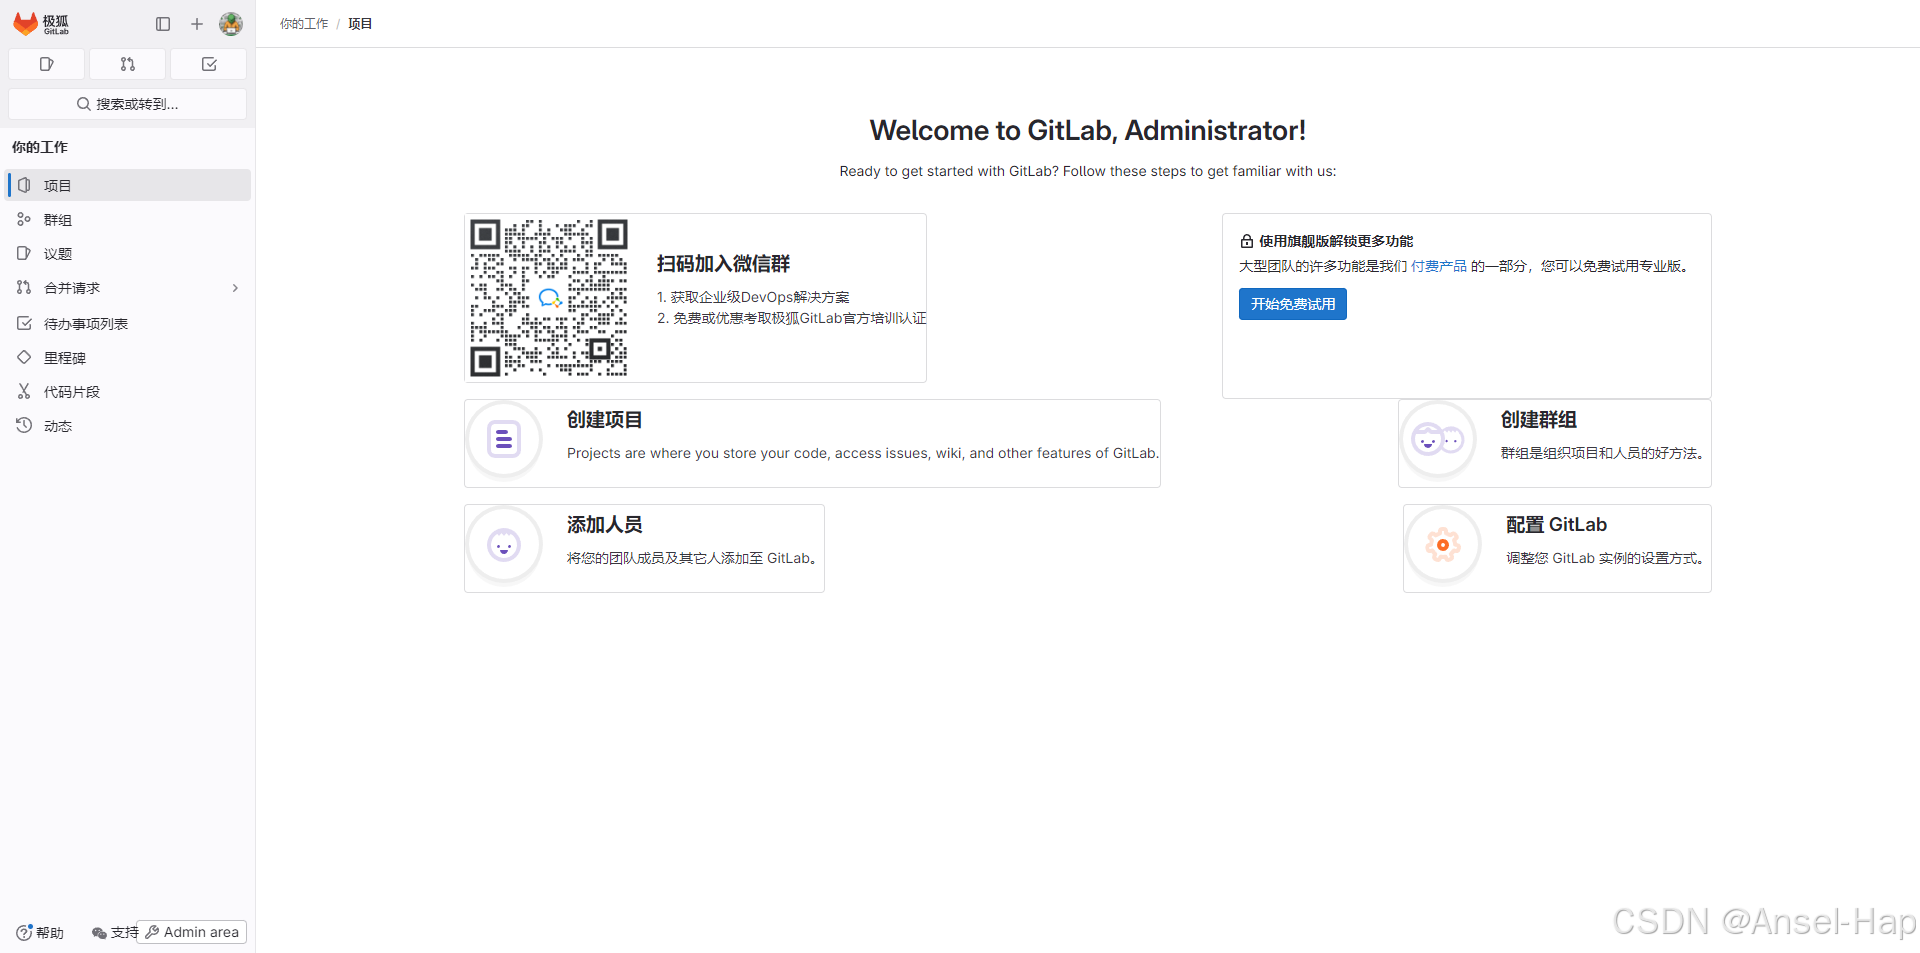Viewport: 1920px width, 953px height.
Task: Click the 添加人员 face illustration
Action: (504, 545)
